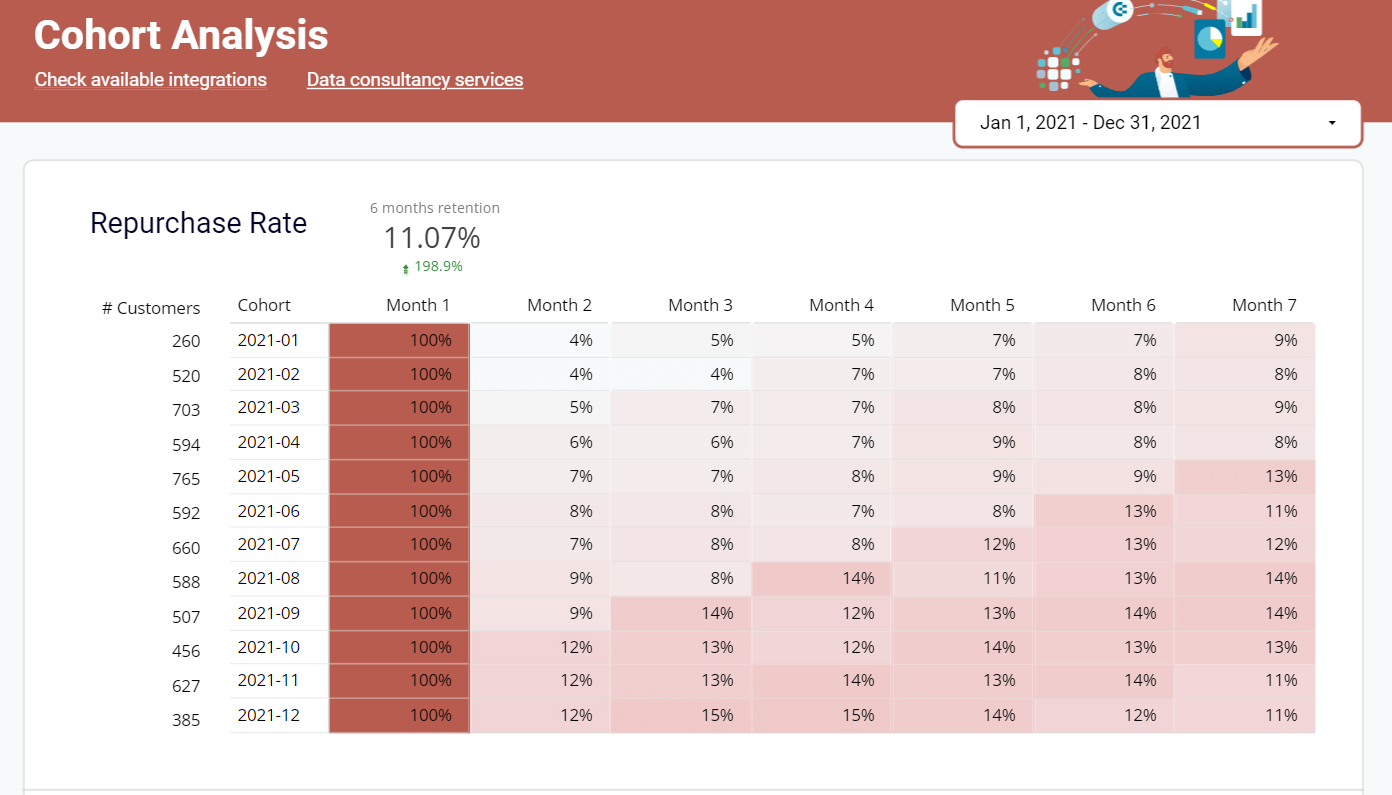Click the # Customers column header
The width and height of the screenshot is (1392, 795).
[x=151, y=308]
